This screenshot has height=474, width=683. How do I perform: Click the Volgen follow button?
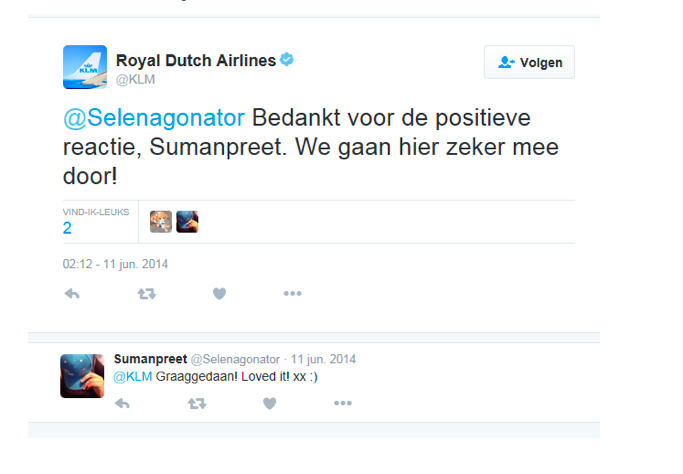529,62
